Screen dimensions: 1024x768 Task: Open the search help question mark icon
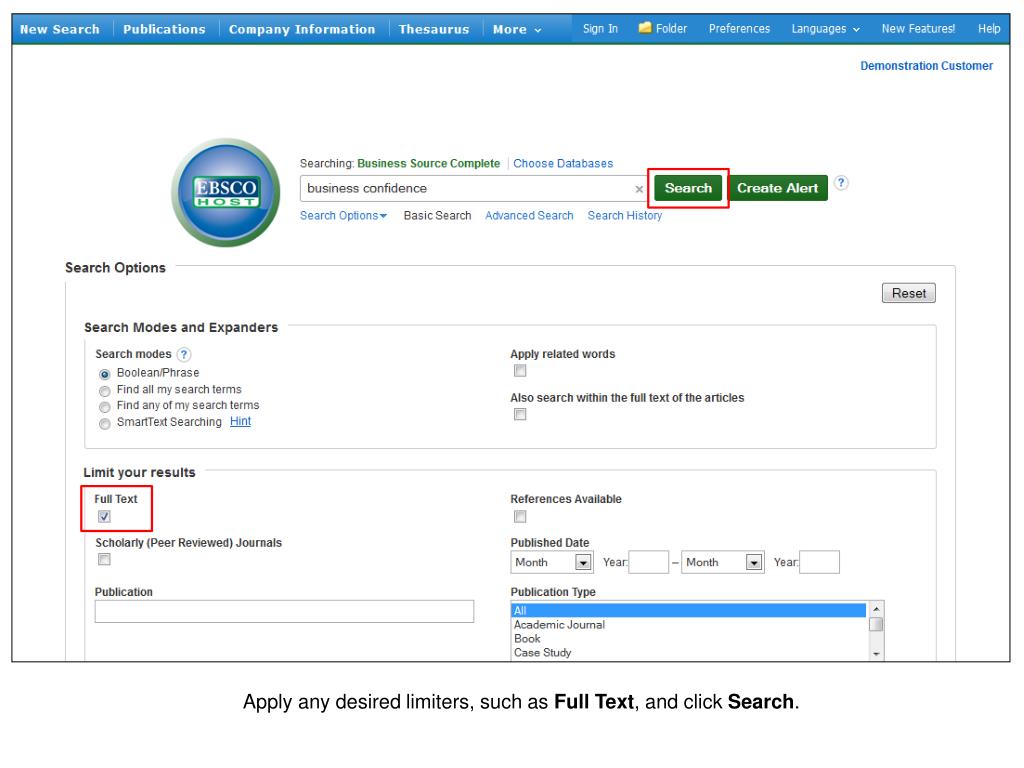point(841,183)
